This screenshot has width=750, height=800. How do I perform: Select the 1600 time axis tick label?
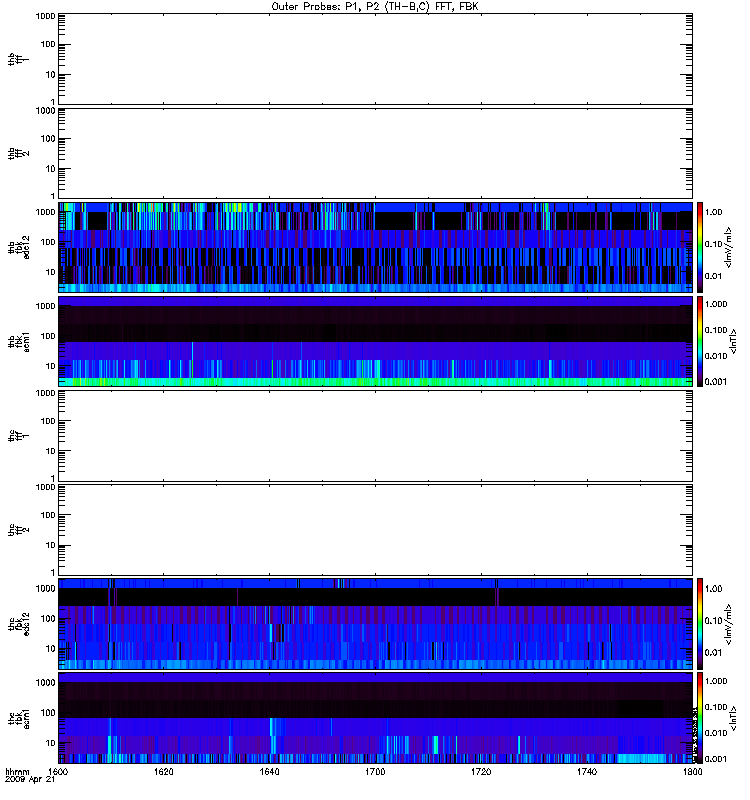59,773
